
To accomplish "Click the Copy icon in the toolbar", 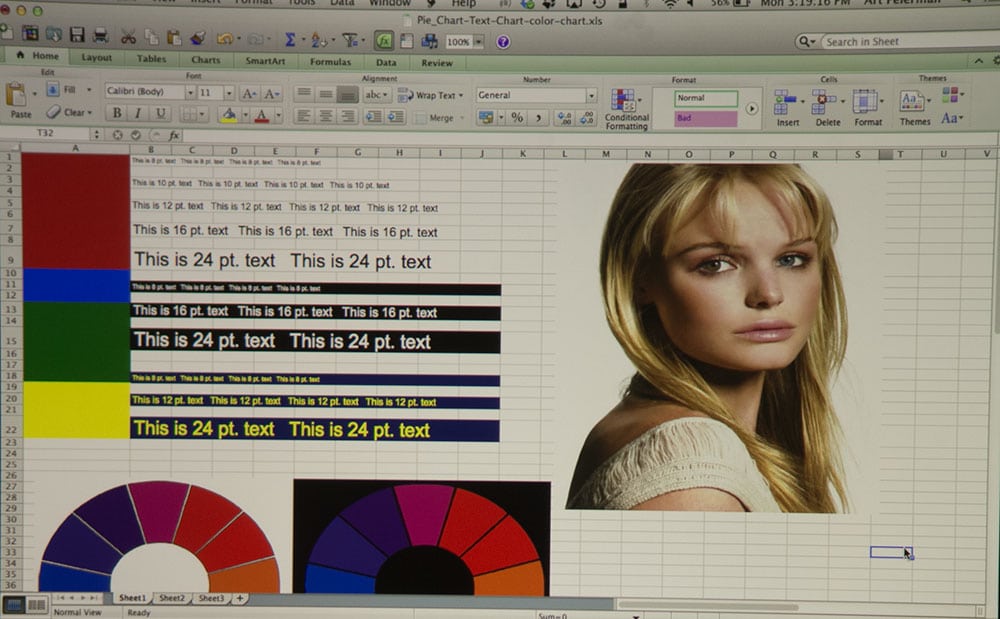I will (151, 37).
